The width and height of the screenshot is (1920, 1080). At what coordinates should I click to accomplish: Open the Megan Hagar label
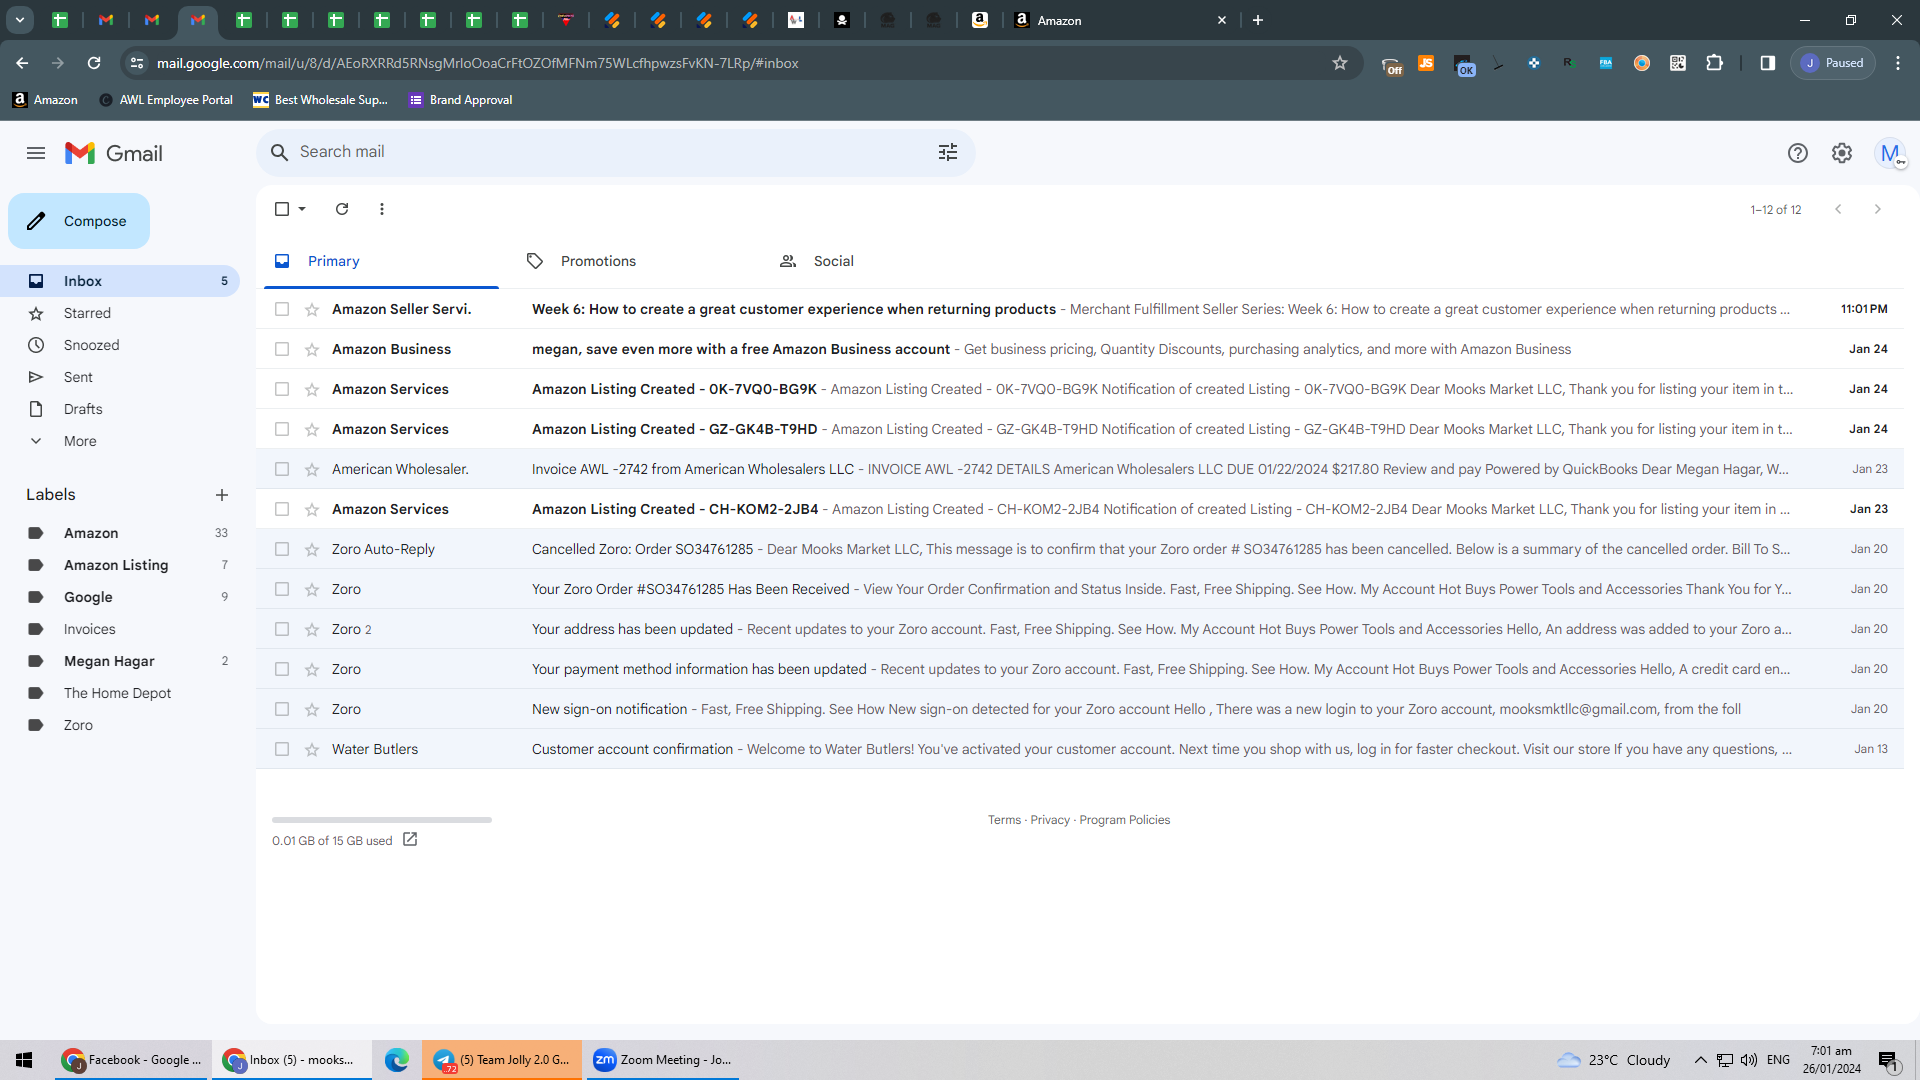[x=120, y=661]
